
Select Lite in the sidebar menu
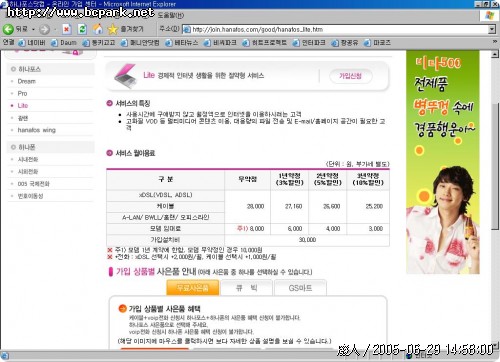pyautogui.click(x=23, y=106)
